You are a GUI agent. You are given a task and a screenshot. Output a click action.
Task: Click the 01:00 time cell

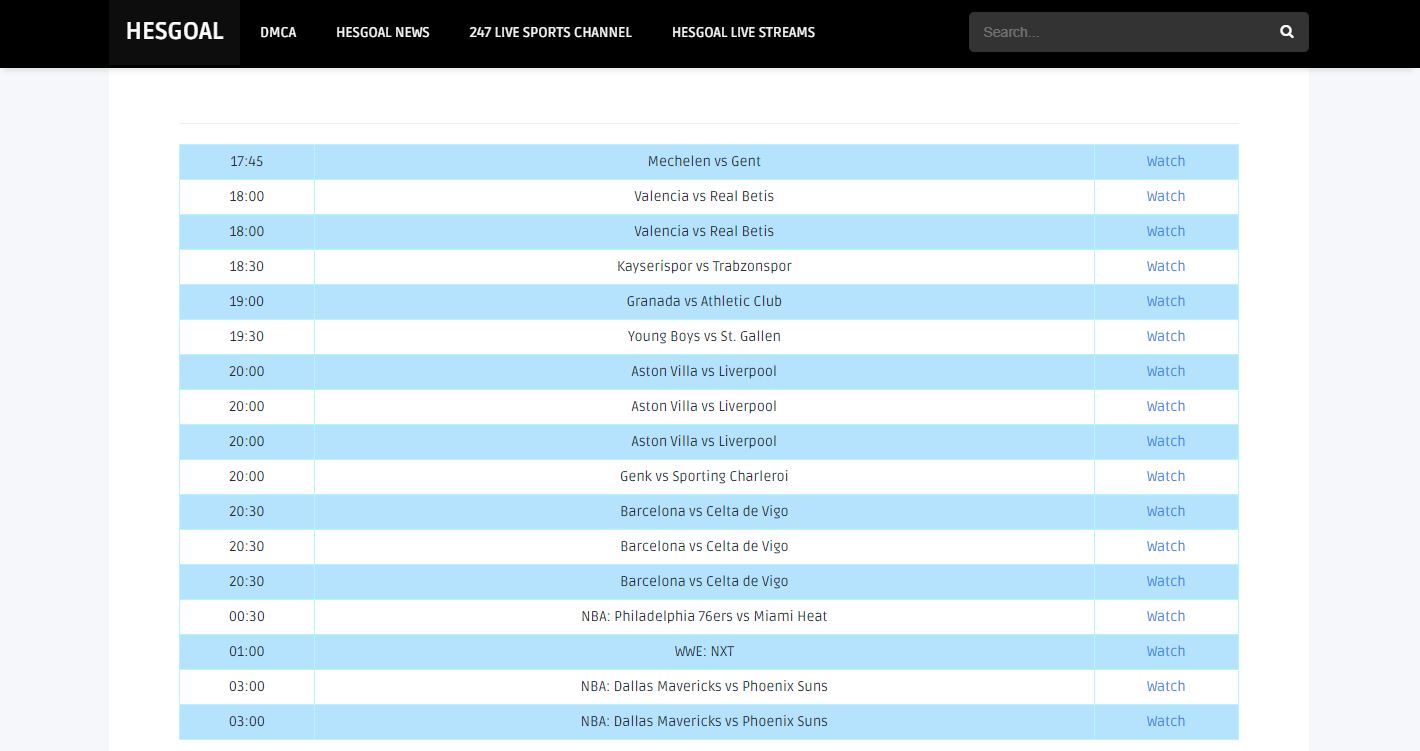tap(247, 651)
